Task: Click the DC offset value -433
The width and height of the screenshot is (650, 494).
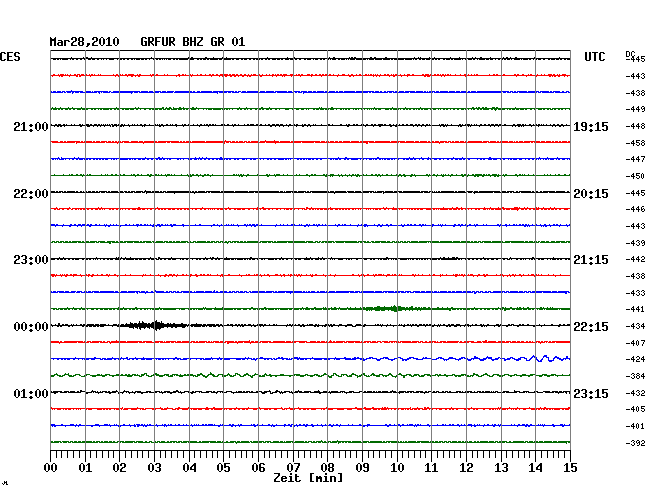Action: pos(635,293)
